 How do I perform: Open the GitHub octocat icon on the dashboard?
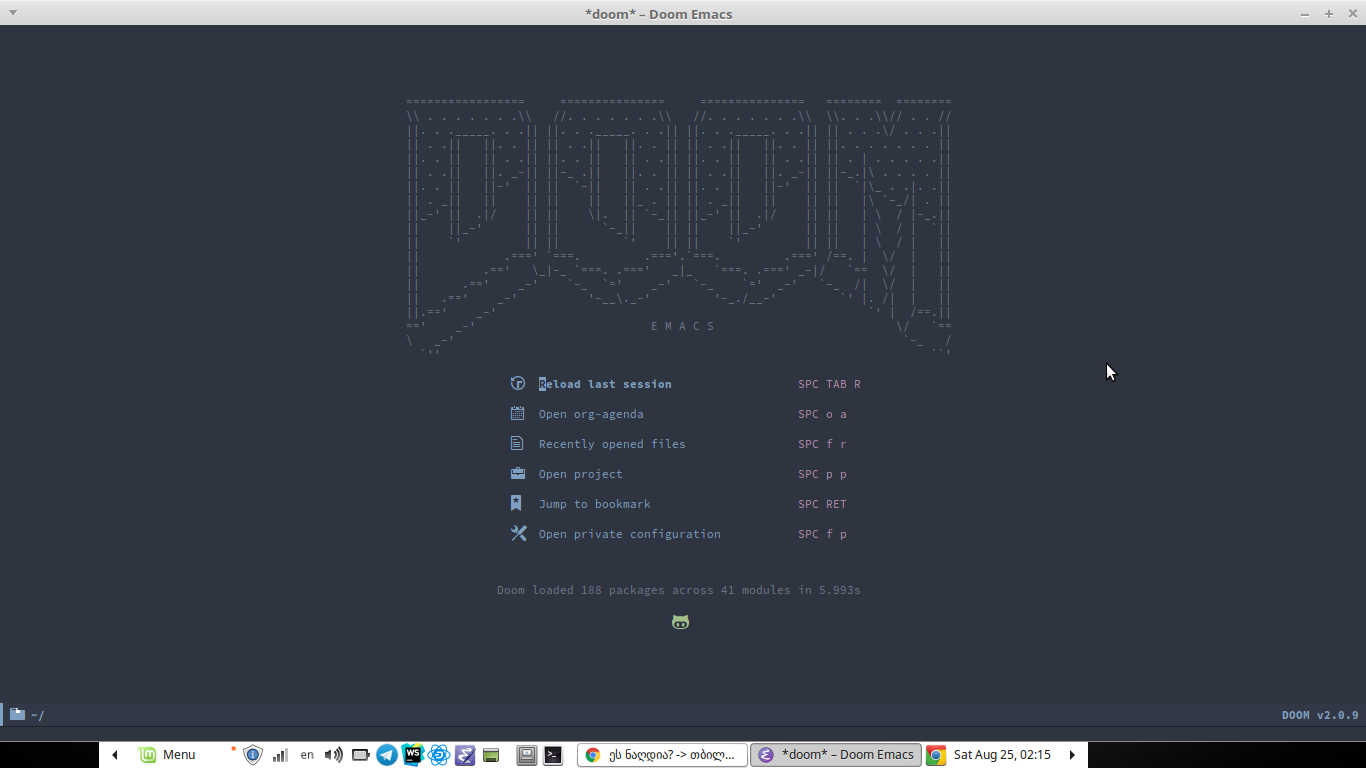click(681, 622)
